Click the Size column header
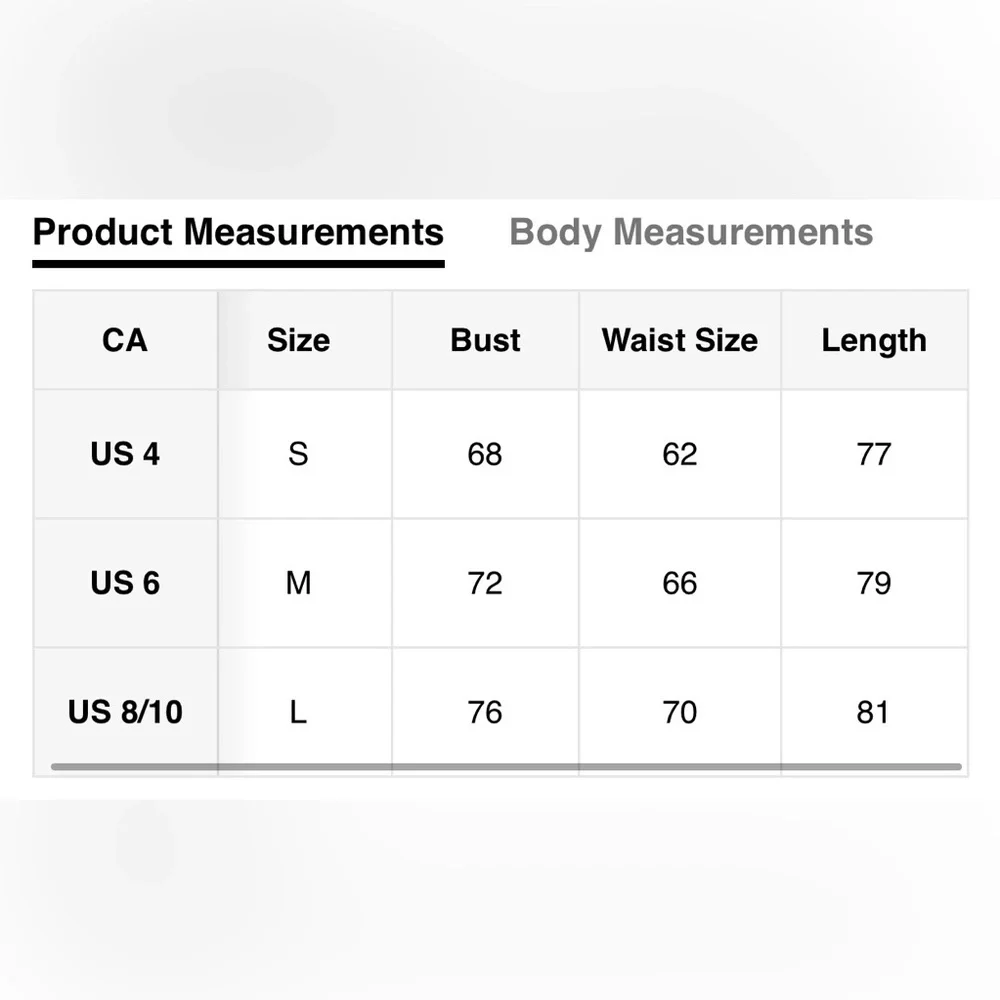Image resolution: width=1000 pixels, height=1000 pixels. coord(298,340)
